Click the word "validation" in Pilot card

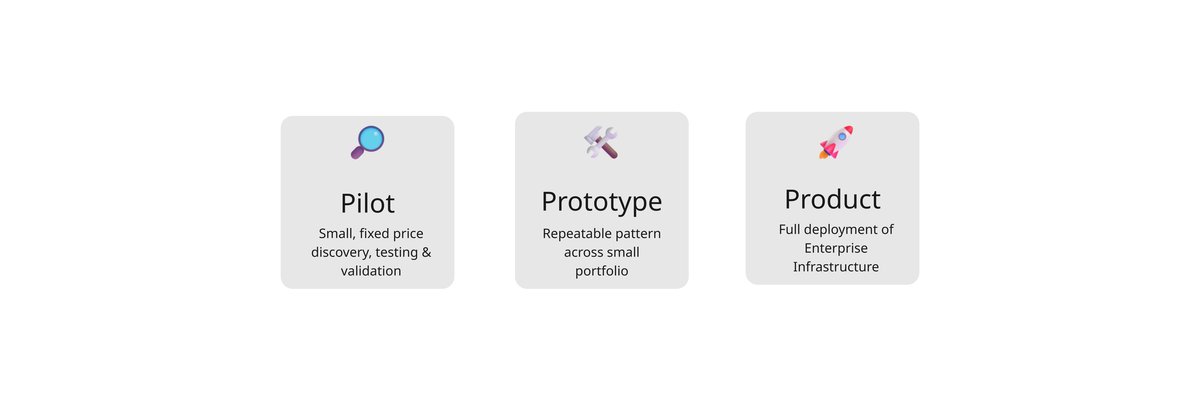click(x=371, y=271)
